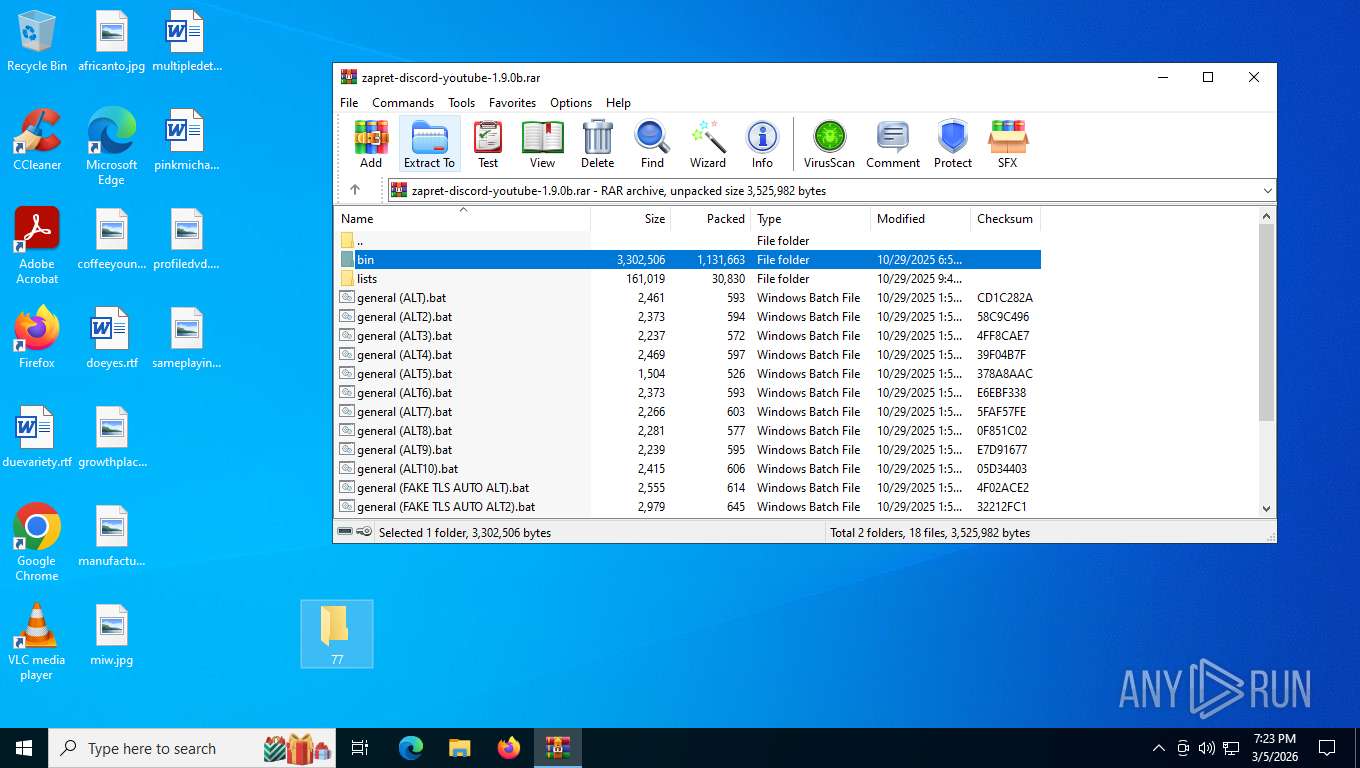Open the File menu
The image size is (1360, 768).
349,102
